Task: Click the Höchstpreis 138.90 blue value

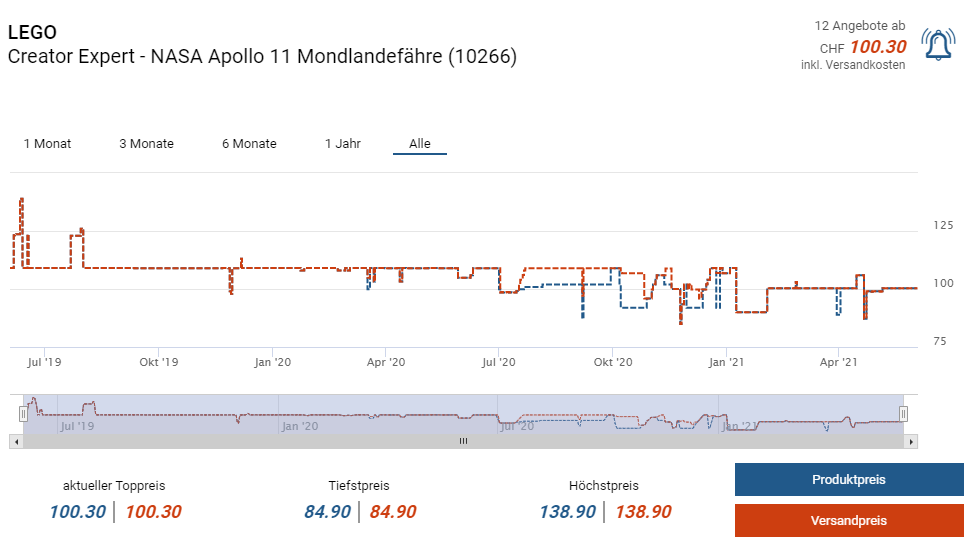Action: click(569, 512)
